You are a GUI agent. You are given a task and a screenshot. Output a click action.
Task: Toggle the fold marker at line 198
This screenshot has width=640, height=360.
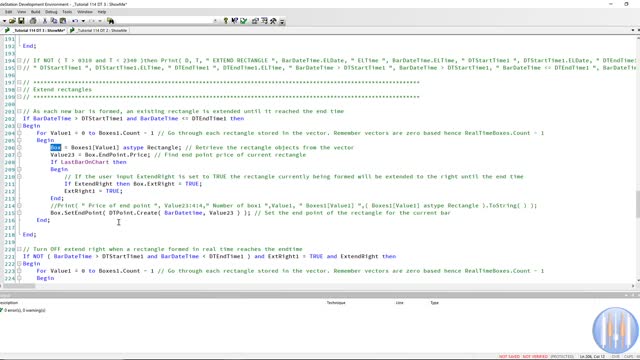click(x=19, y=89)
